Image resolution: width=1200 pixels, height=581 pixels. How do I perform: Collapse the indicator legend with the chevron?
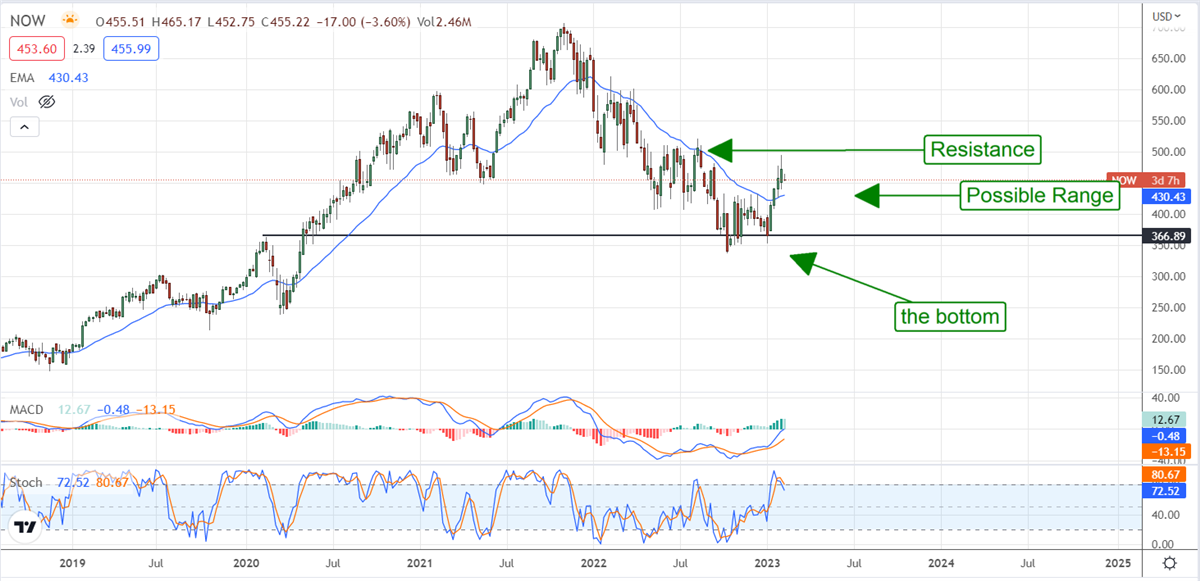tap(23, 127)
